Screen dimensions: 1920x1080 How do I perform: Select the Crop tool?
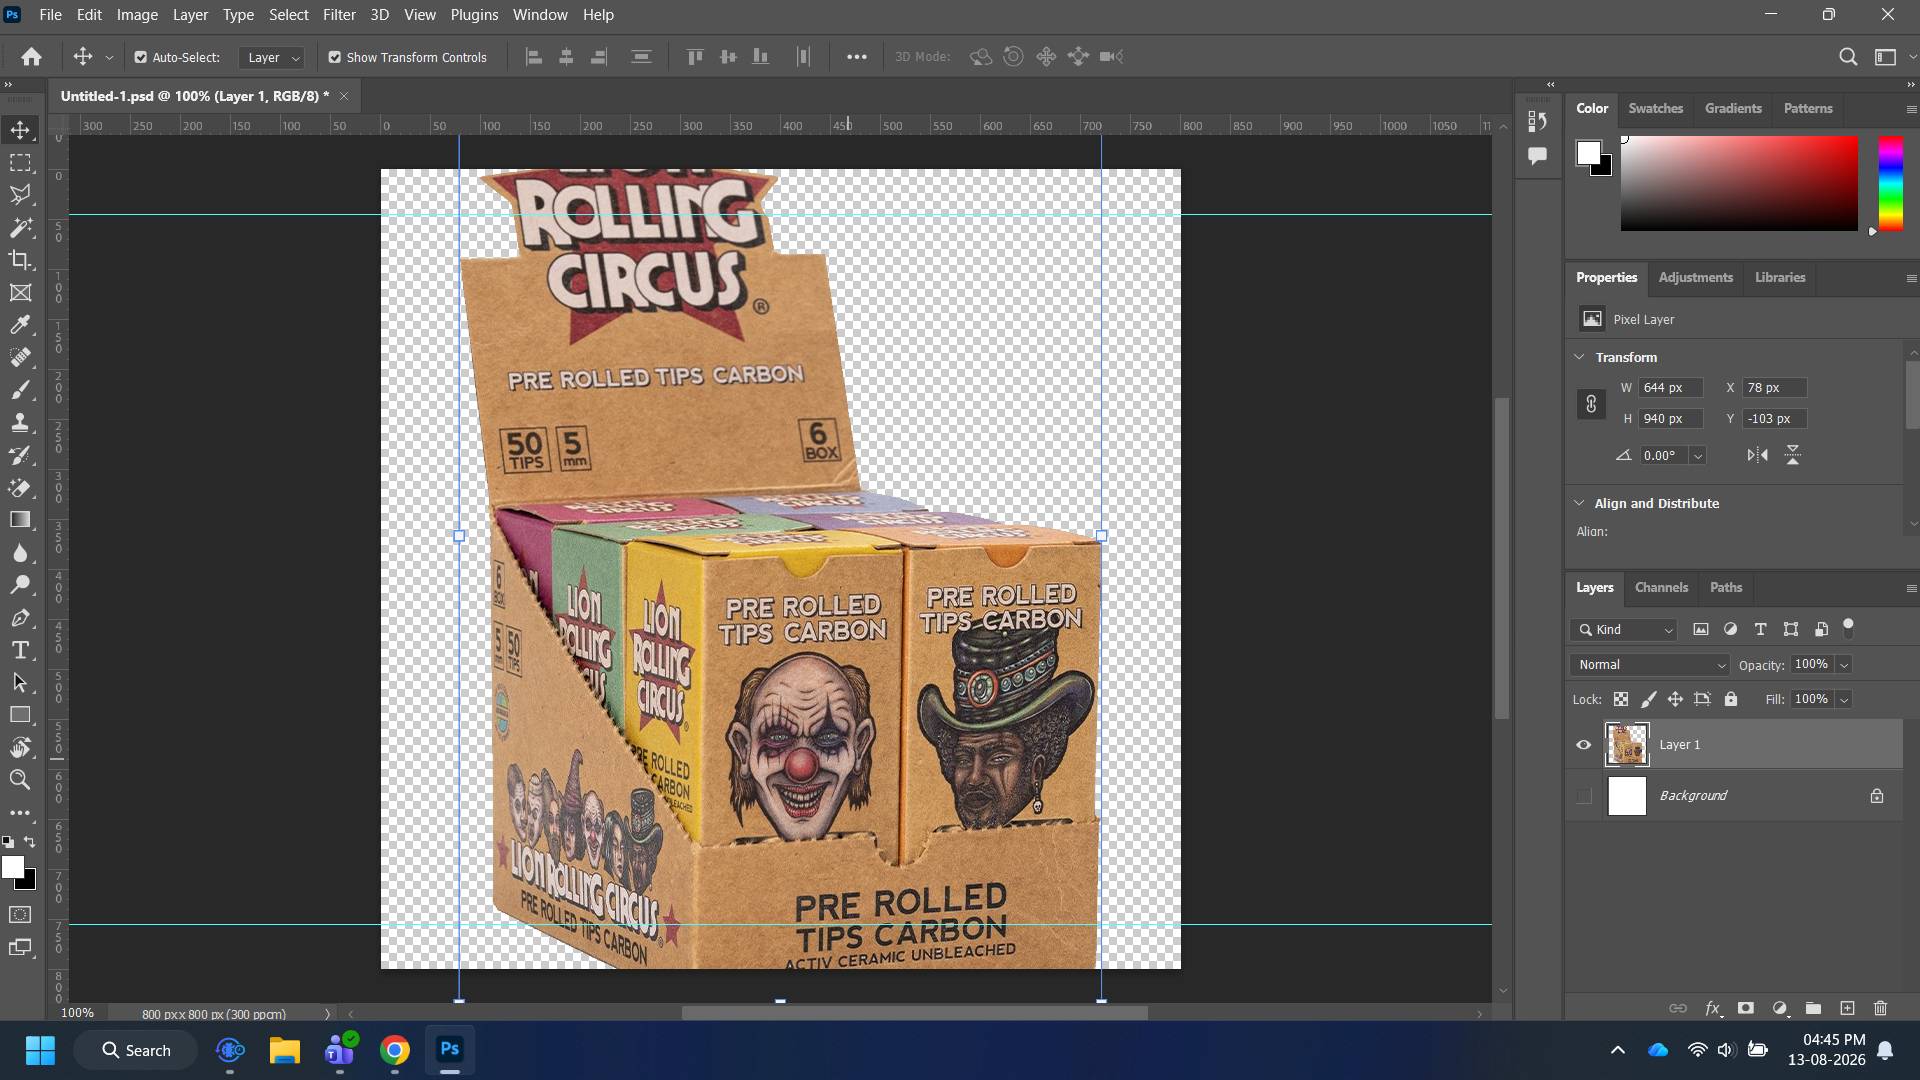point(20,260)
